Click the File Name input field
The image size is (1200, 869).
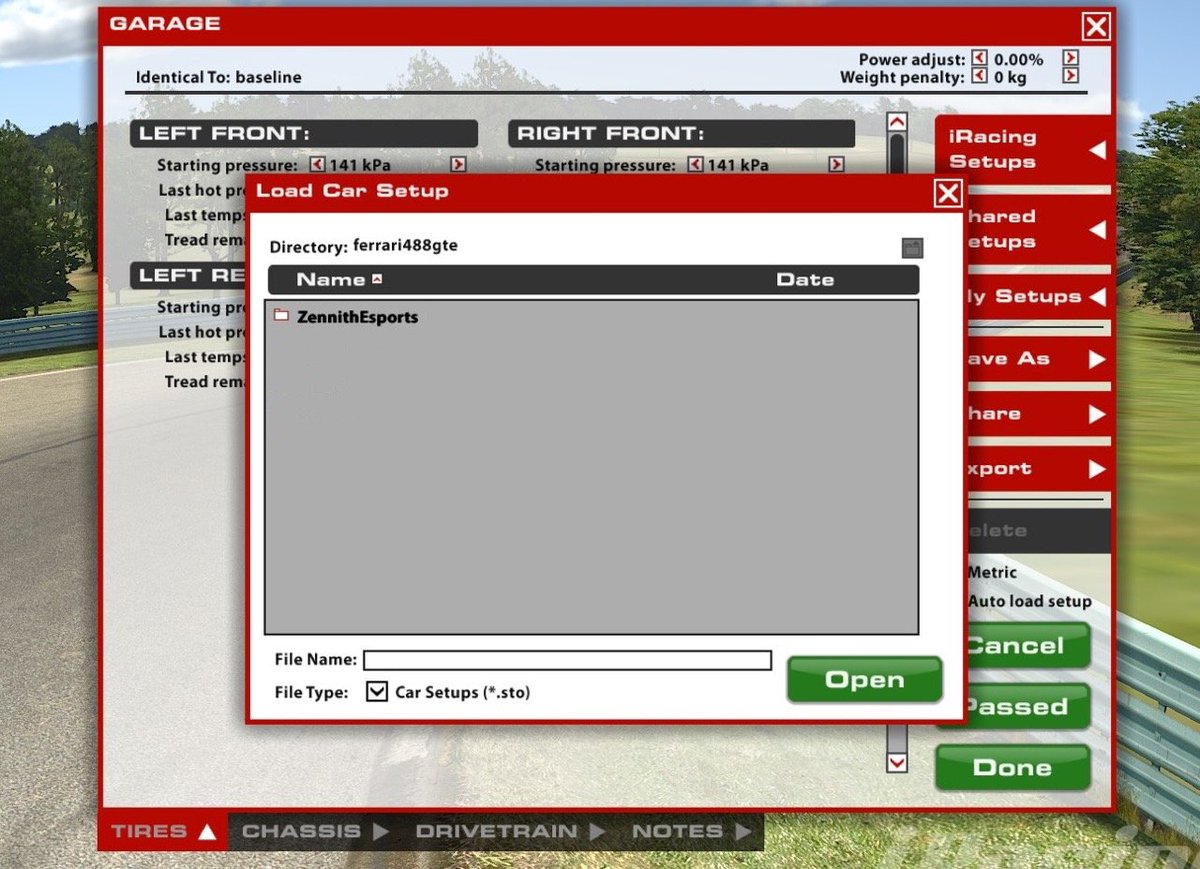click(x=567, y=660)
